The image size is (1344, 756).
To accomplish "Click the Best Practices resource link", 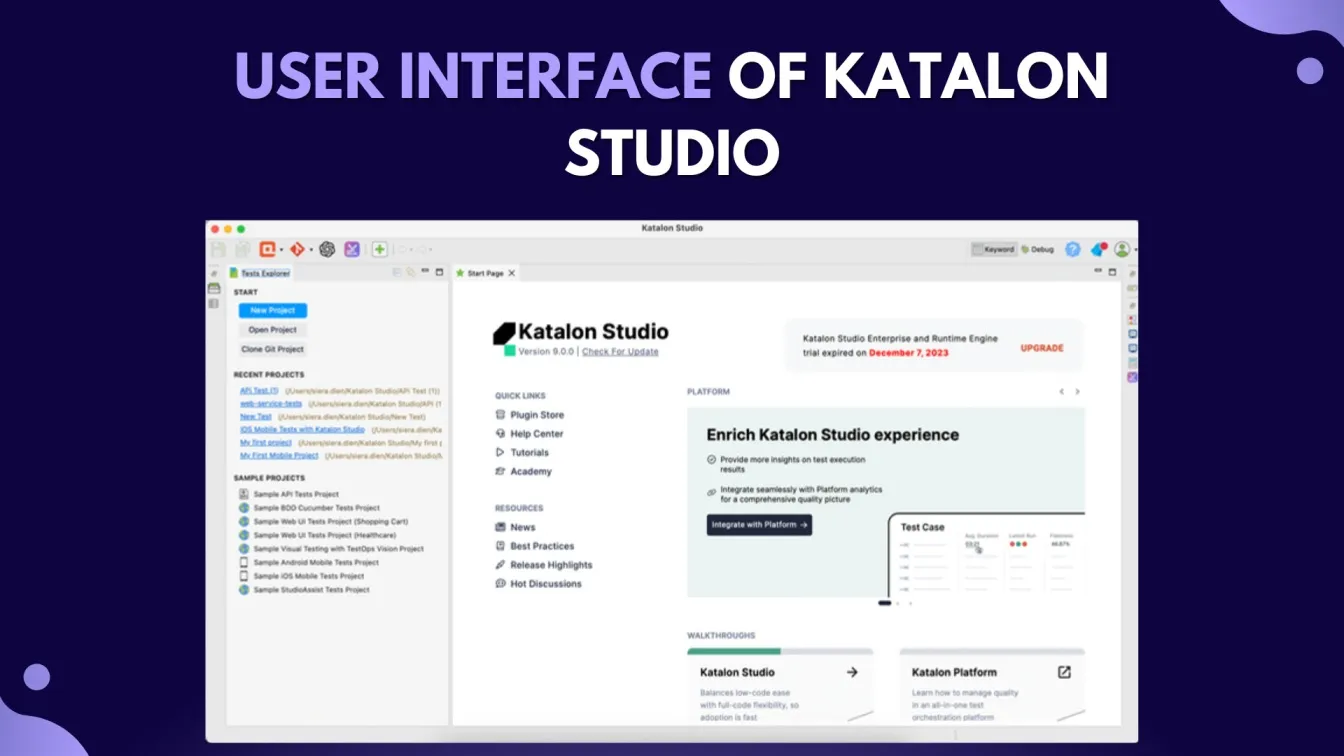I will click(535, 546).
